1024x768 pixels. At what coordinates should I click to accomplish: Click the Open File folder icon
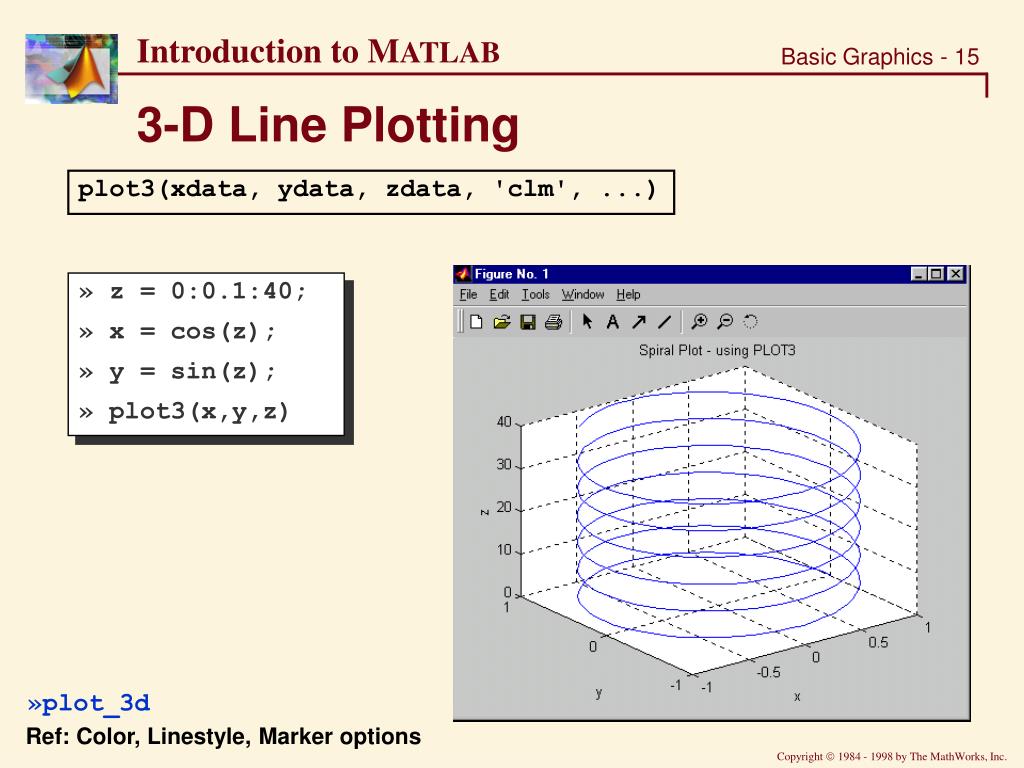tap(502, 322)
